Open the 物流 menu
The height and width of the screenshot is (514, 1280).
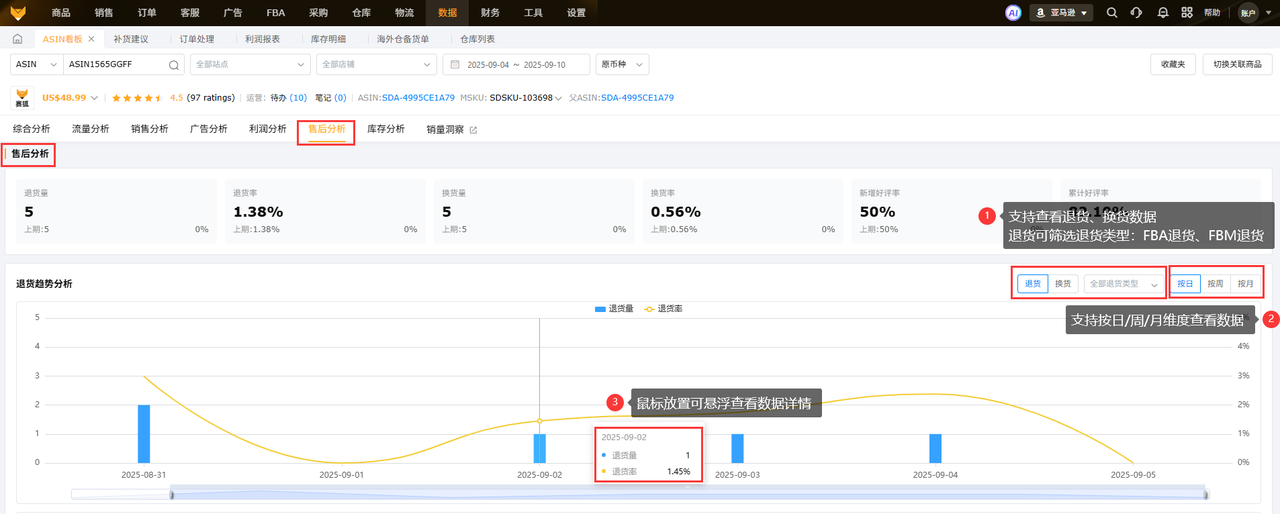pos(405,13)
